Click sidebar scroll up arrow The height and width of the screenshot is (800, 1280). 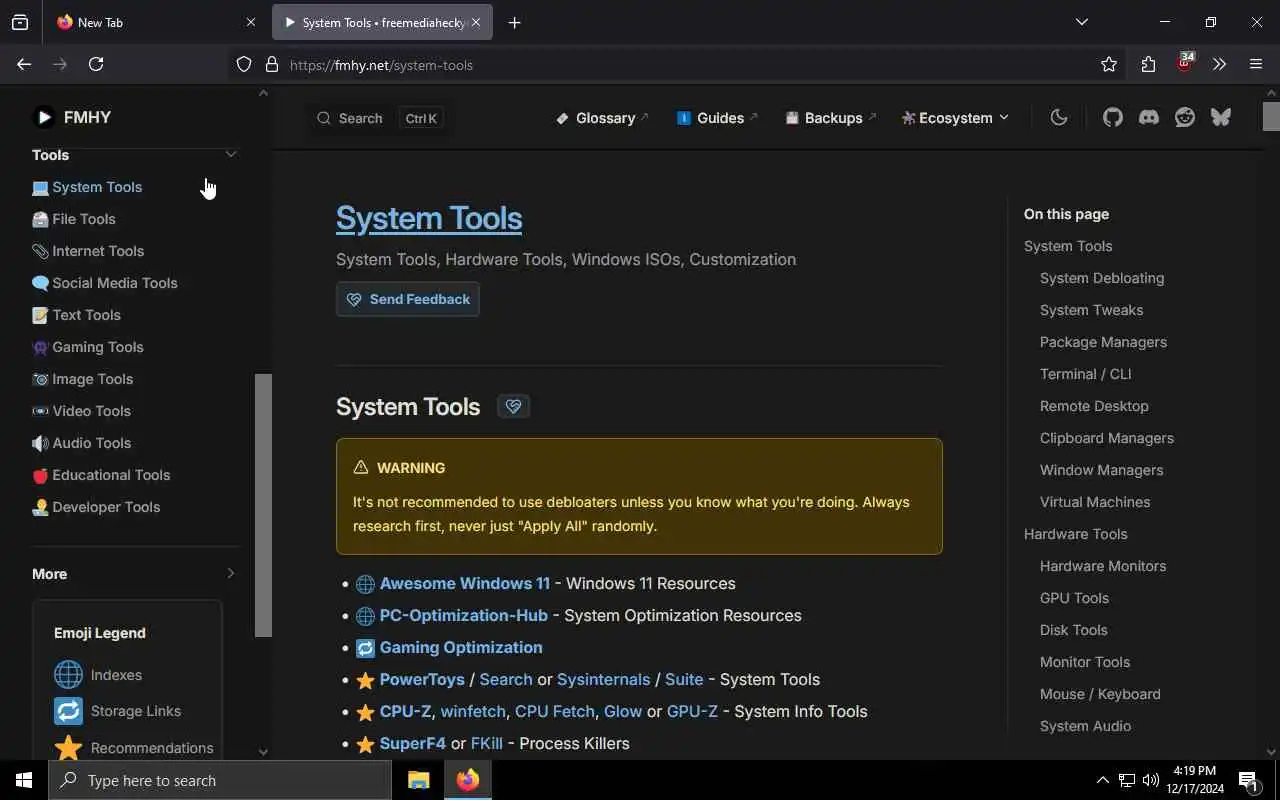(x=263, y=93)
